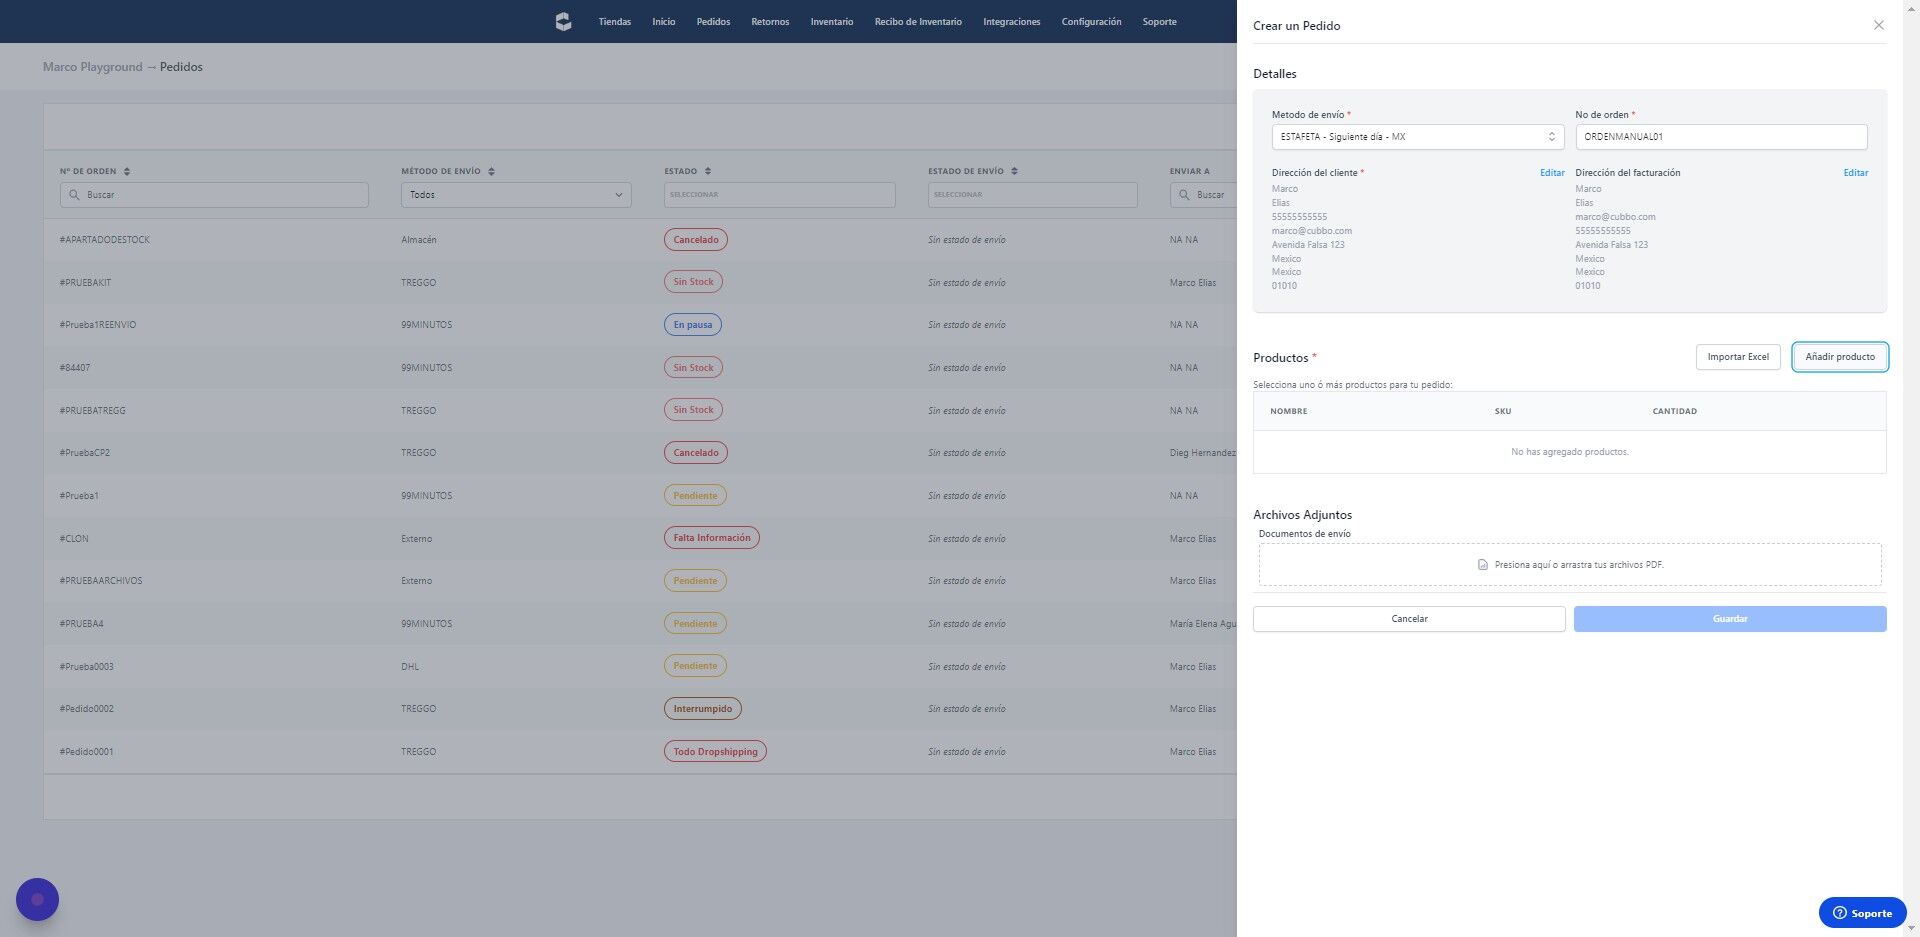Click Almacén shipping method cell

click(x=419, y=240)
